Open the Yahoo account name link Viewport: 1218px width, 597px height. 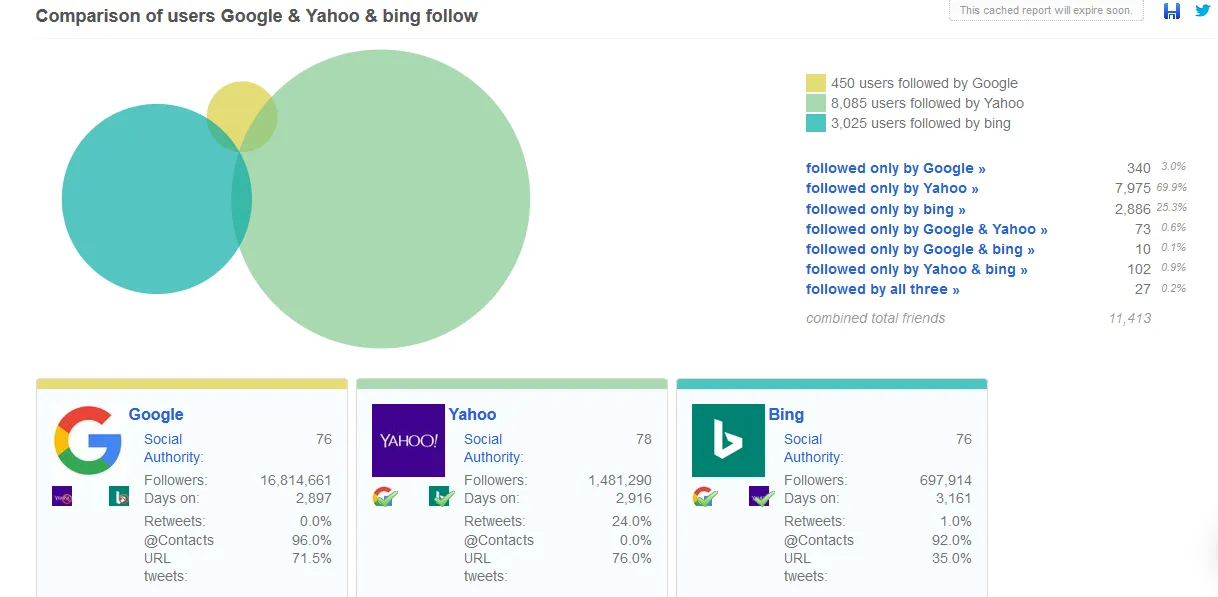tap(472, 414)
